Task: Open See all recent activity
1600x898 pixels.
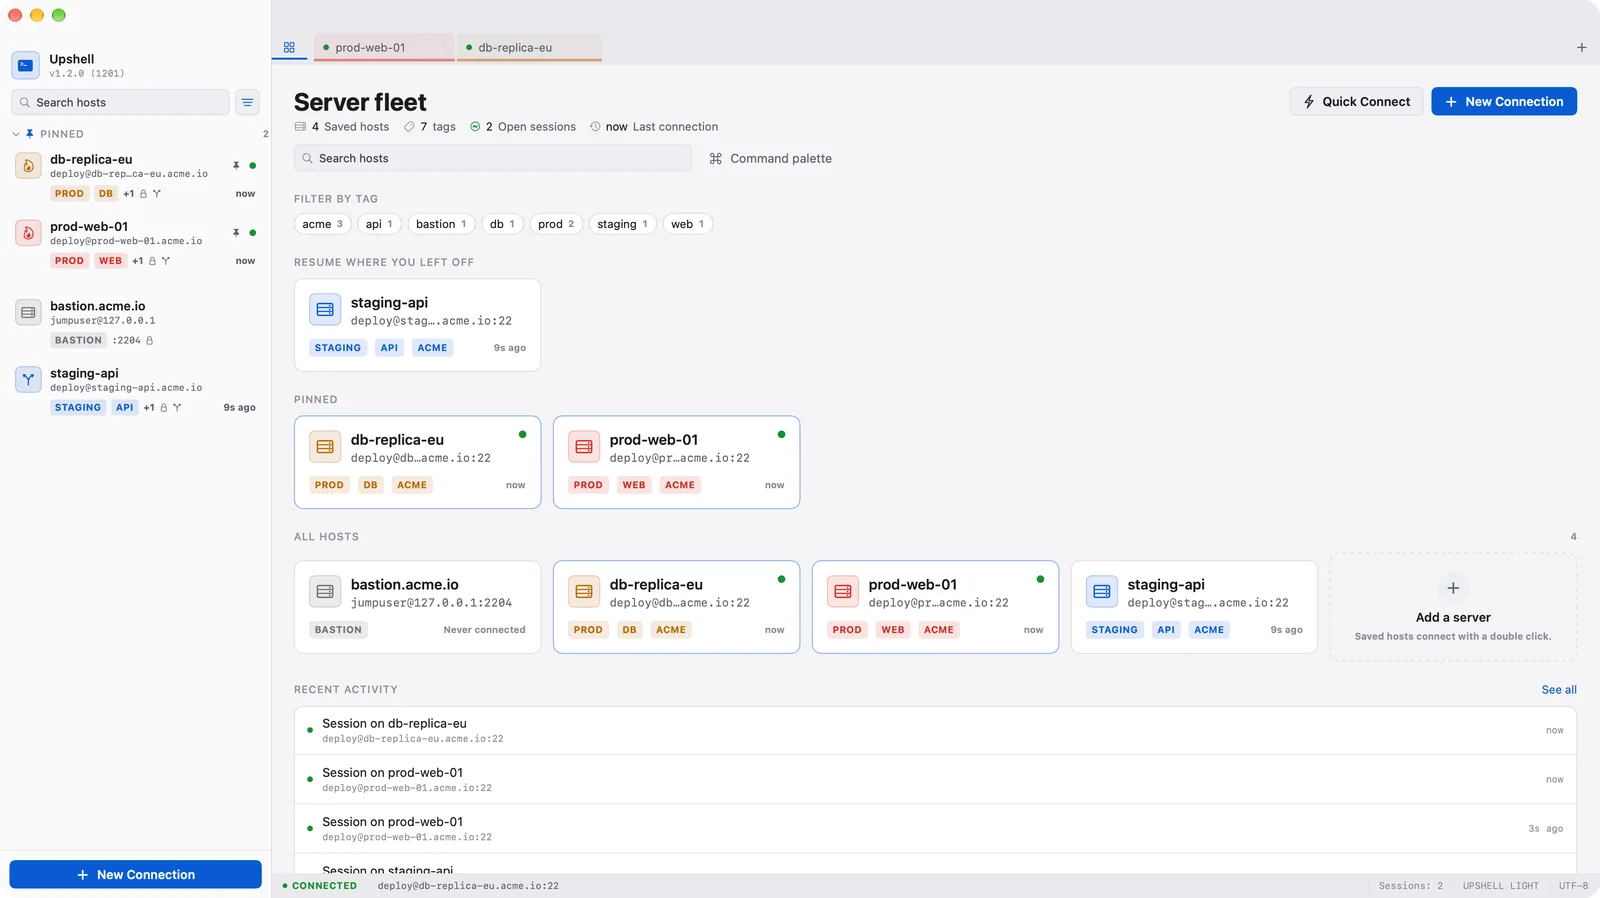Action: [x=1559, y=690]
